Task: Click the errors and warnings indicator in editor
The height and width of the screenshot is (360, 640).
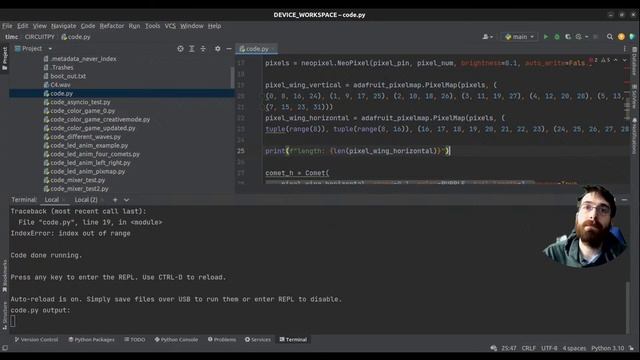Action: (x=600, y=60)
